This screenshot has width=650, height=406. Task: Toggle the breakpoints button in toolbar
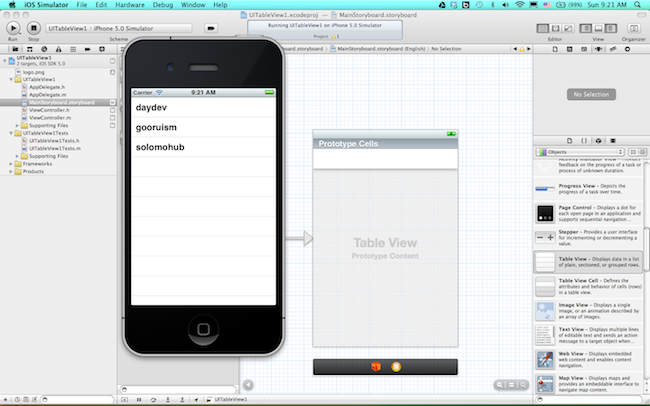pyautogui.click(x=211, y=28)
